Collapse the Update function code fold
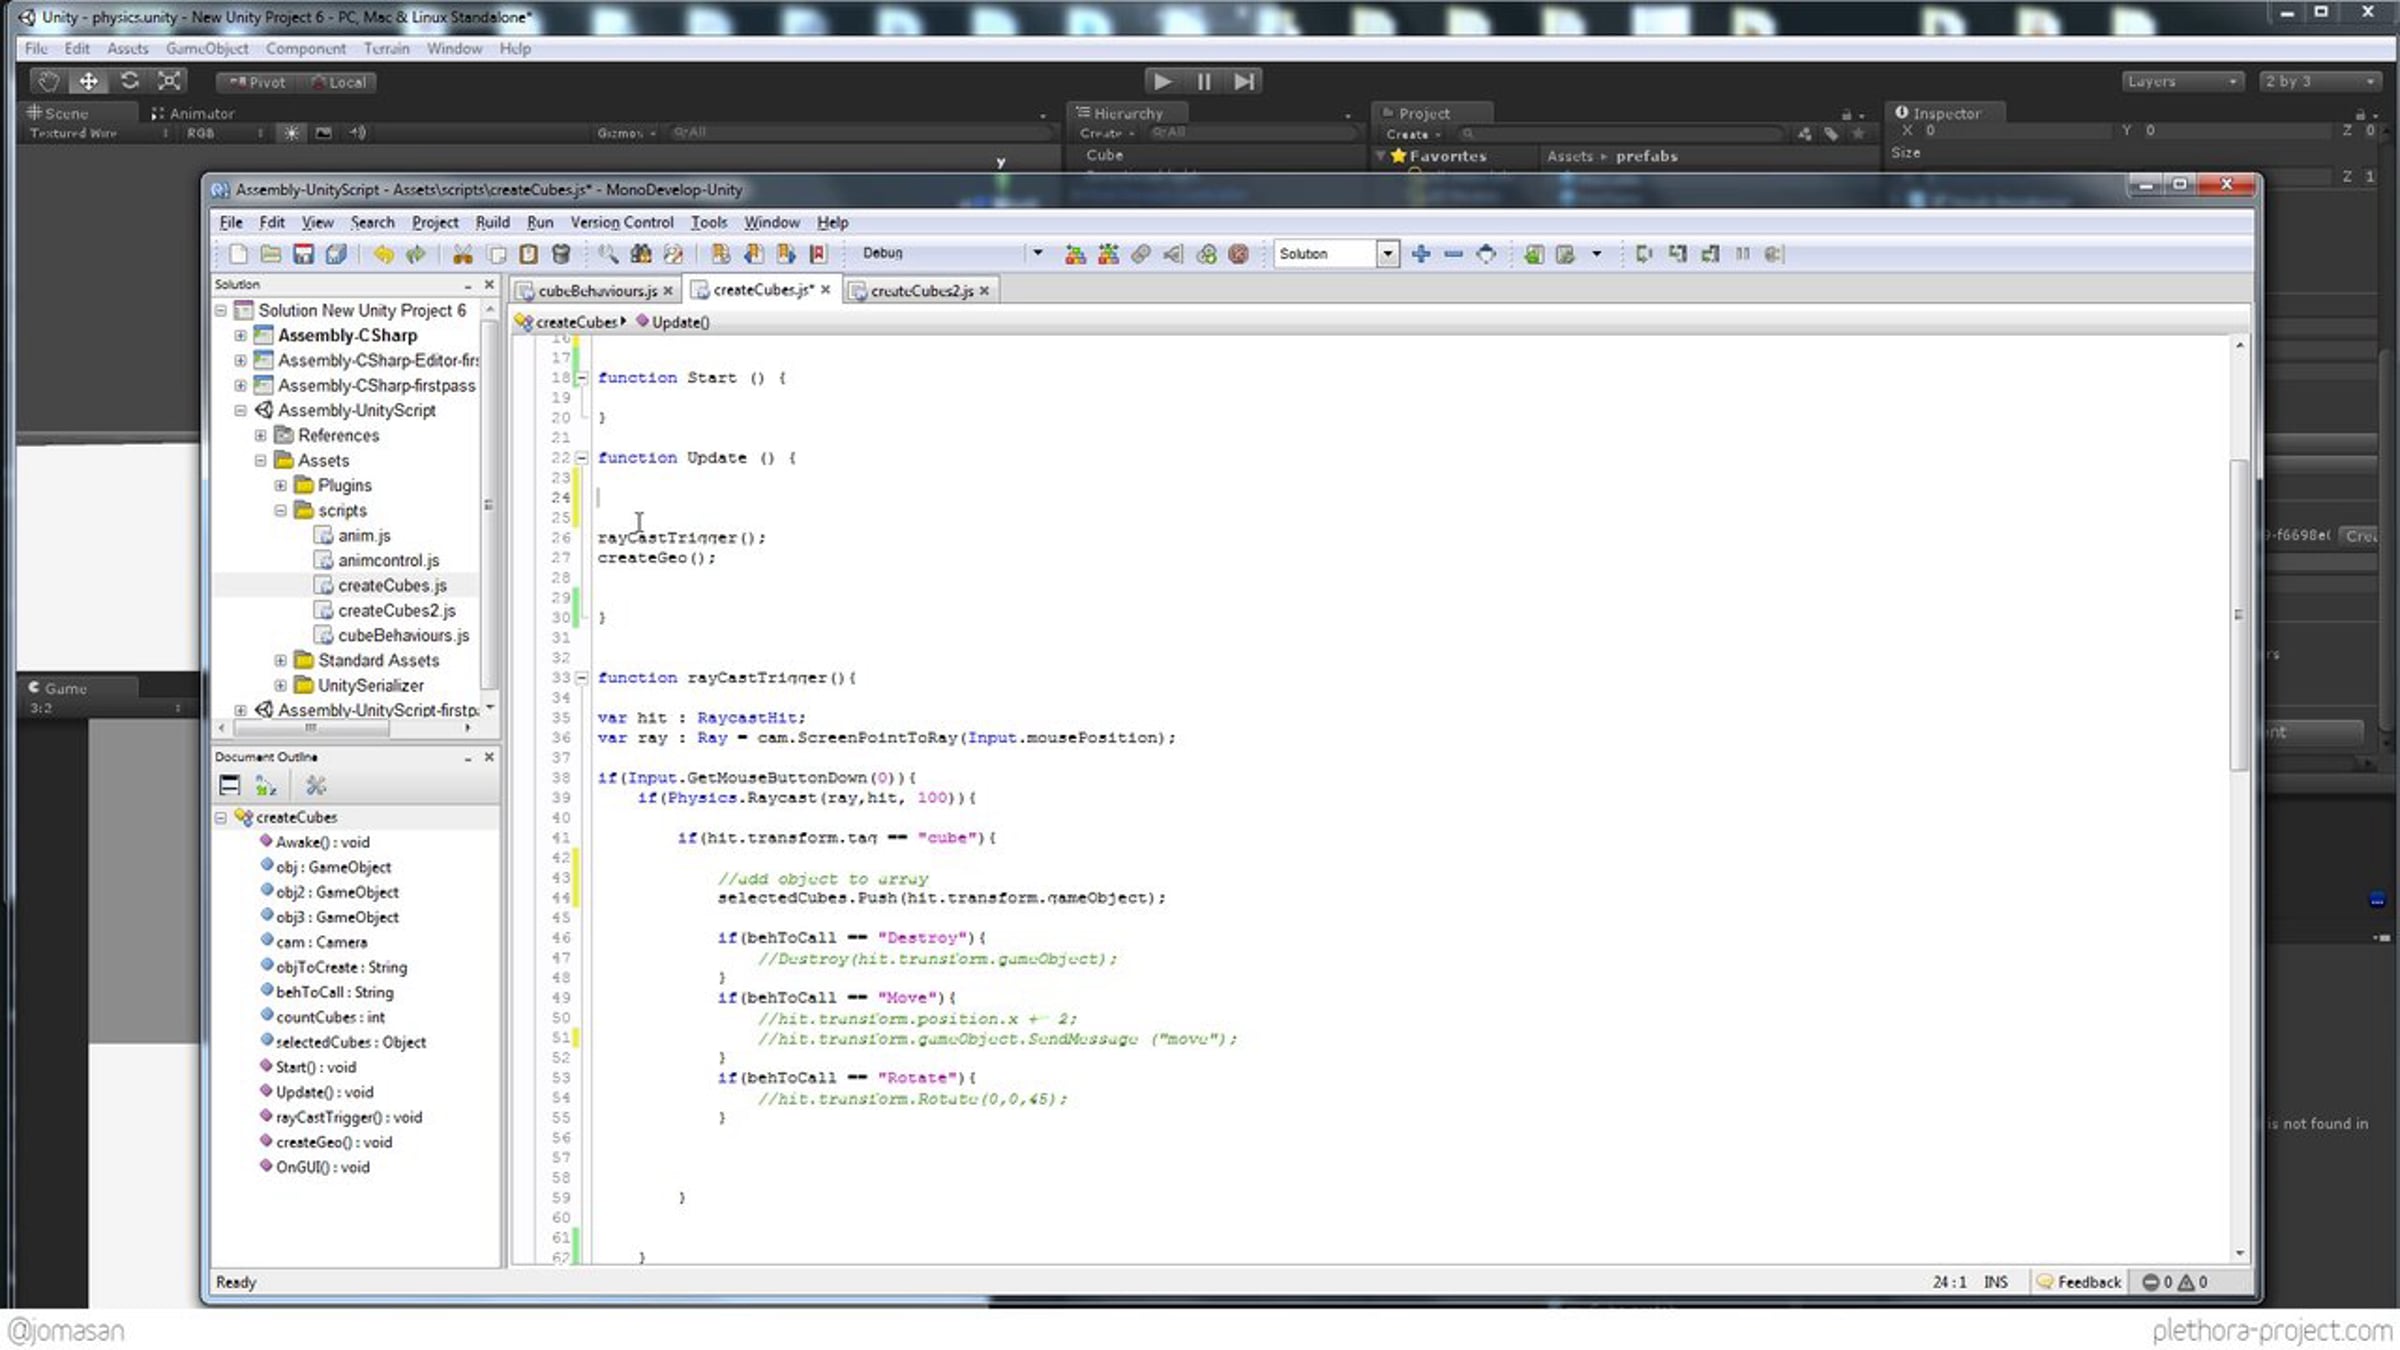 pyautogui.click(x=581, y=458)
